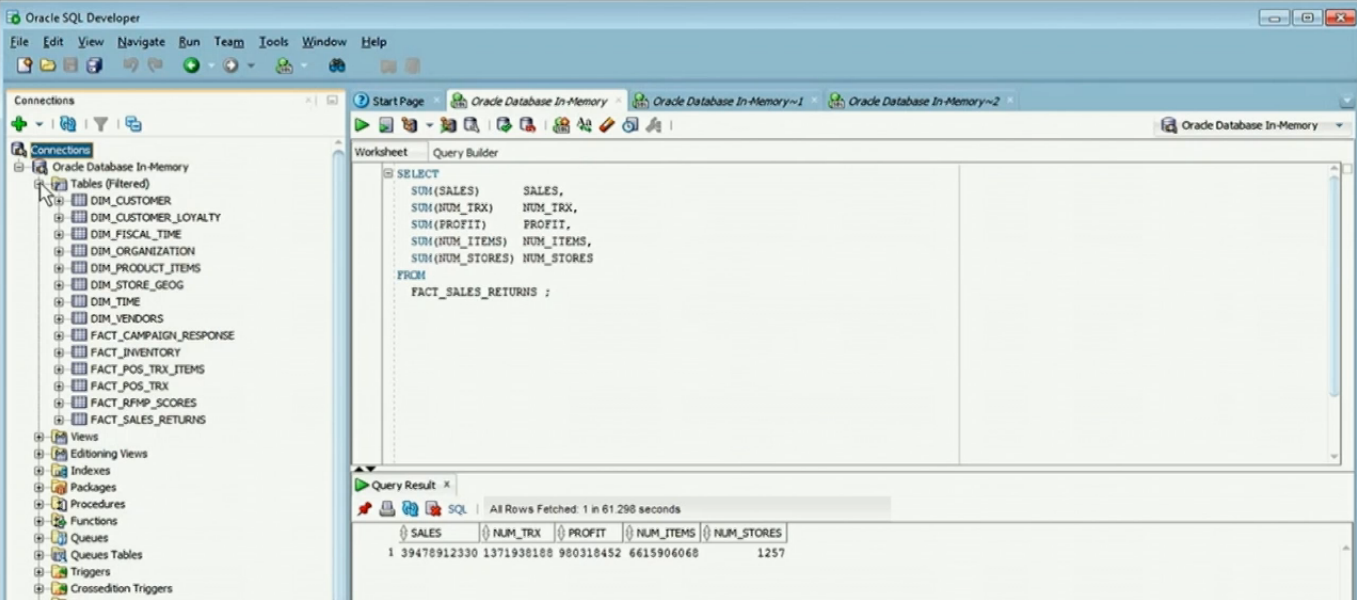Screen dimensions: 1357x600
Task: Open the File menu
Action: point(19,42)
